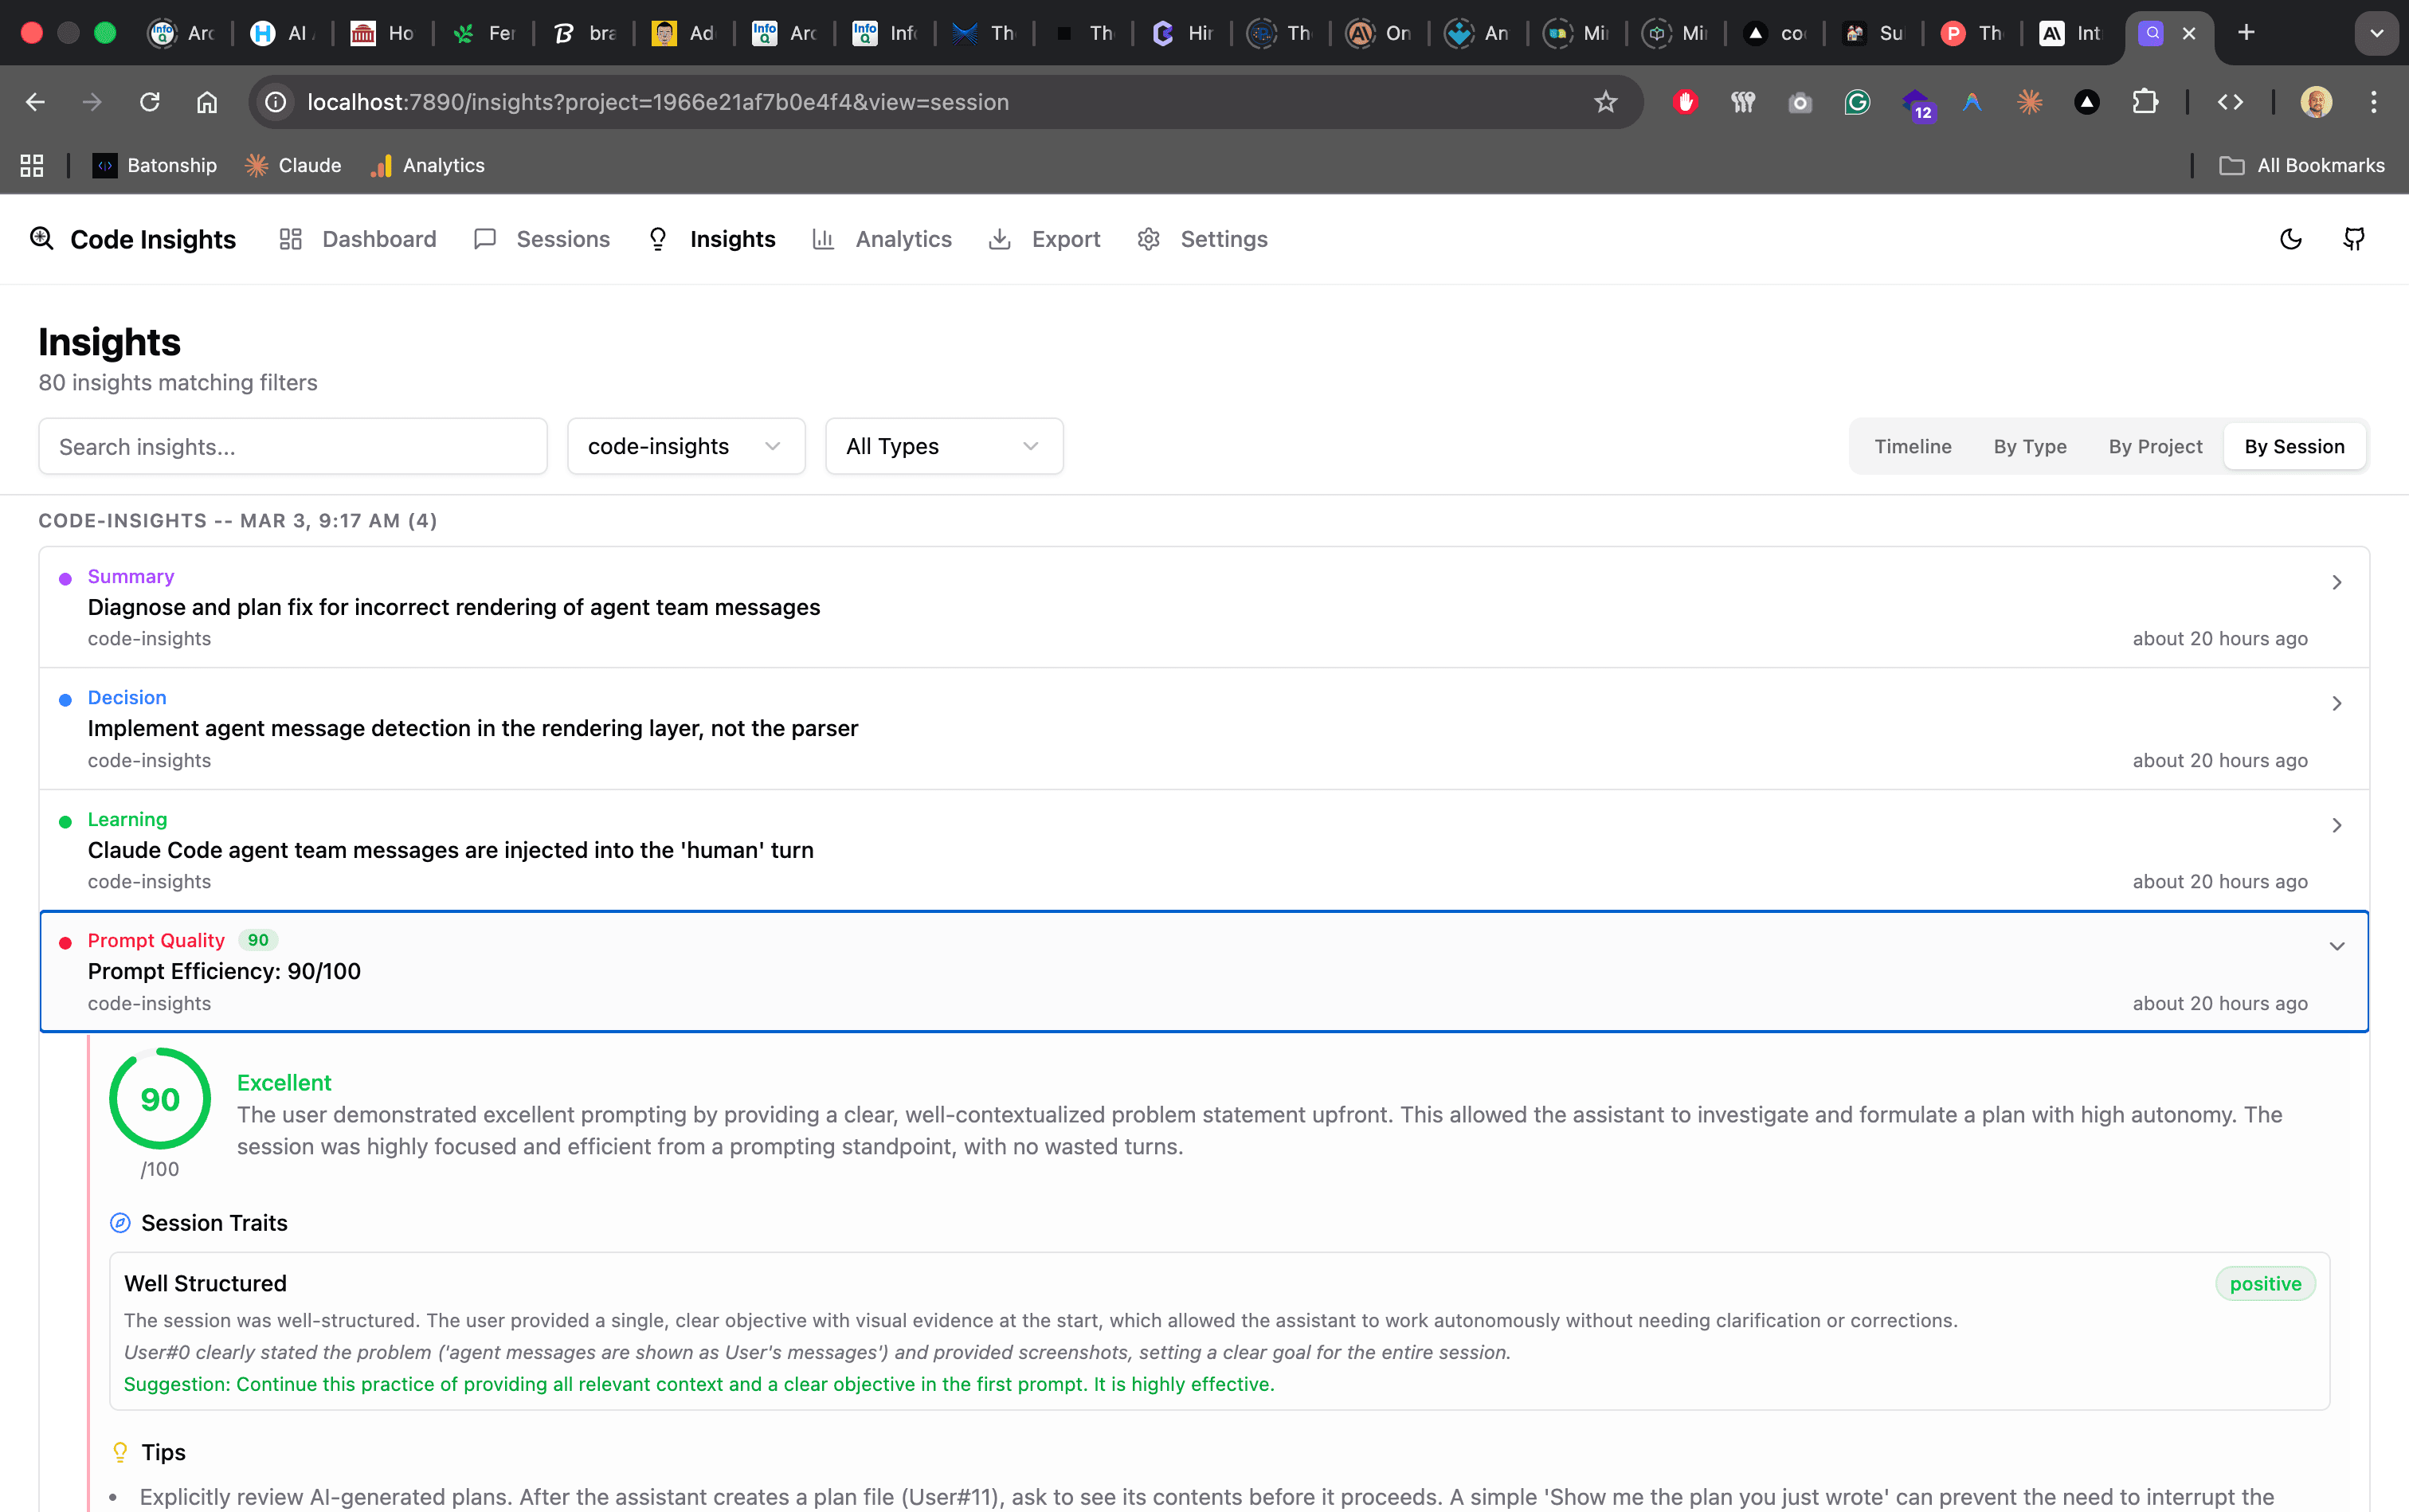
Task: Click the Tips lightbulb icon
Action: pyautogui.click(x=120, y=1451)
